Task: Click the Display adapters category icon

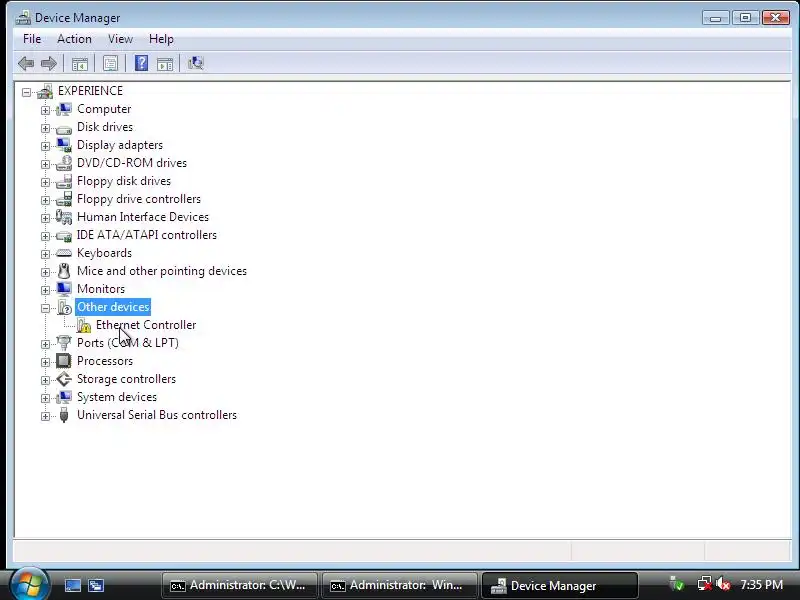Action: tap(64, 145)
